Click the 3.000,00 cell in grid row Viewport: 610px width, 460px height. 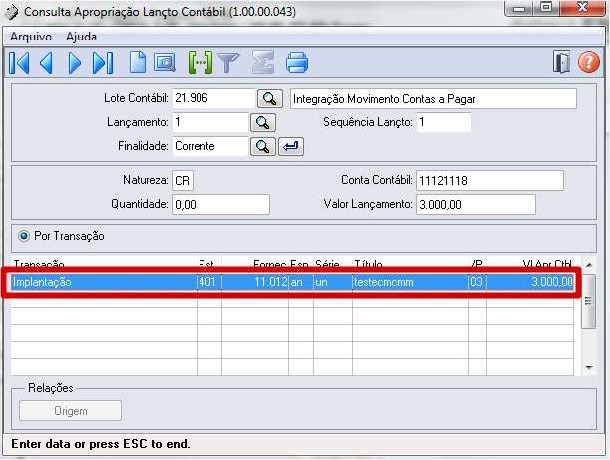tap(530, 282)
